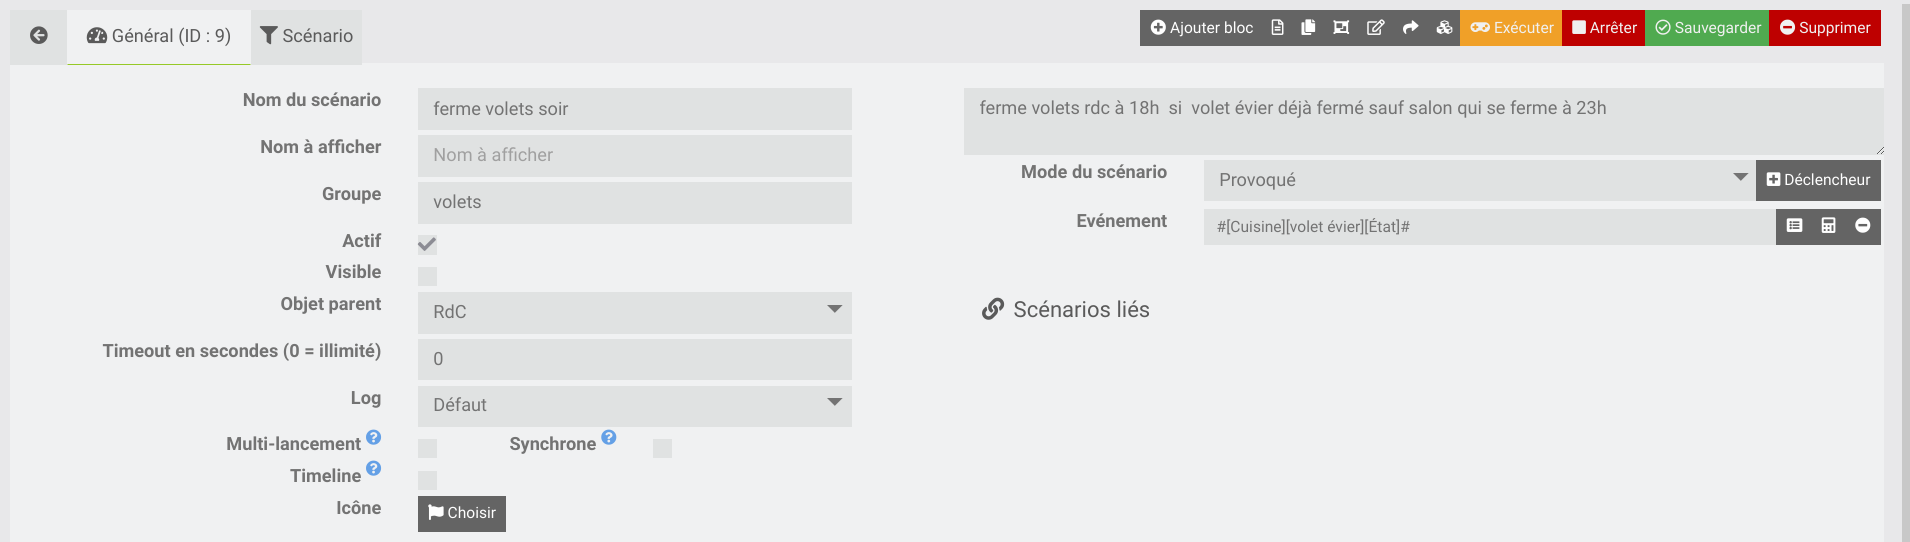Click the edit pencil icon in toolbar
The image size is (1910, 542).
coord(1376,28)
